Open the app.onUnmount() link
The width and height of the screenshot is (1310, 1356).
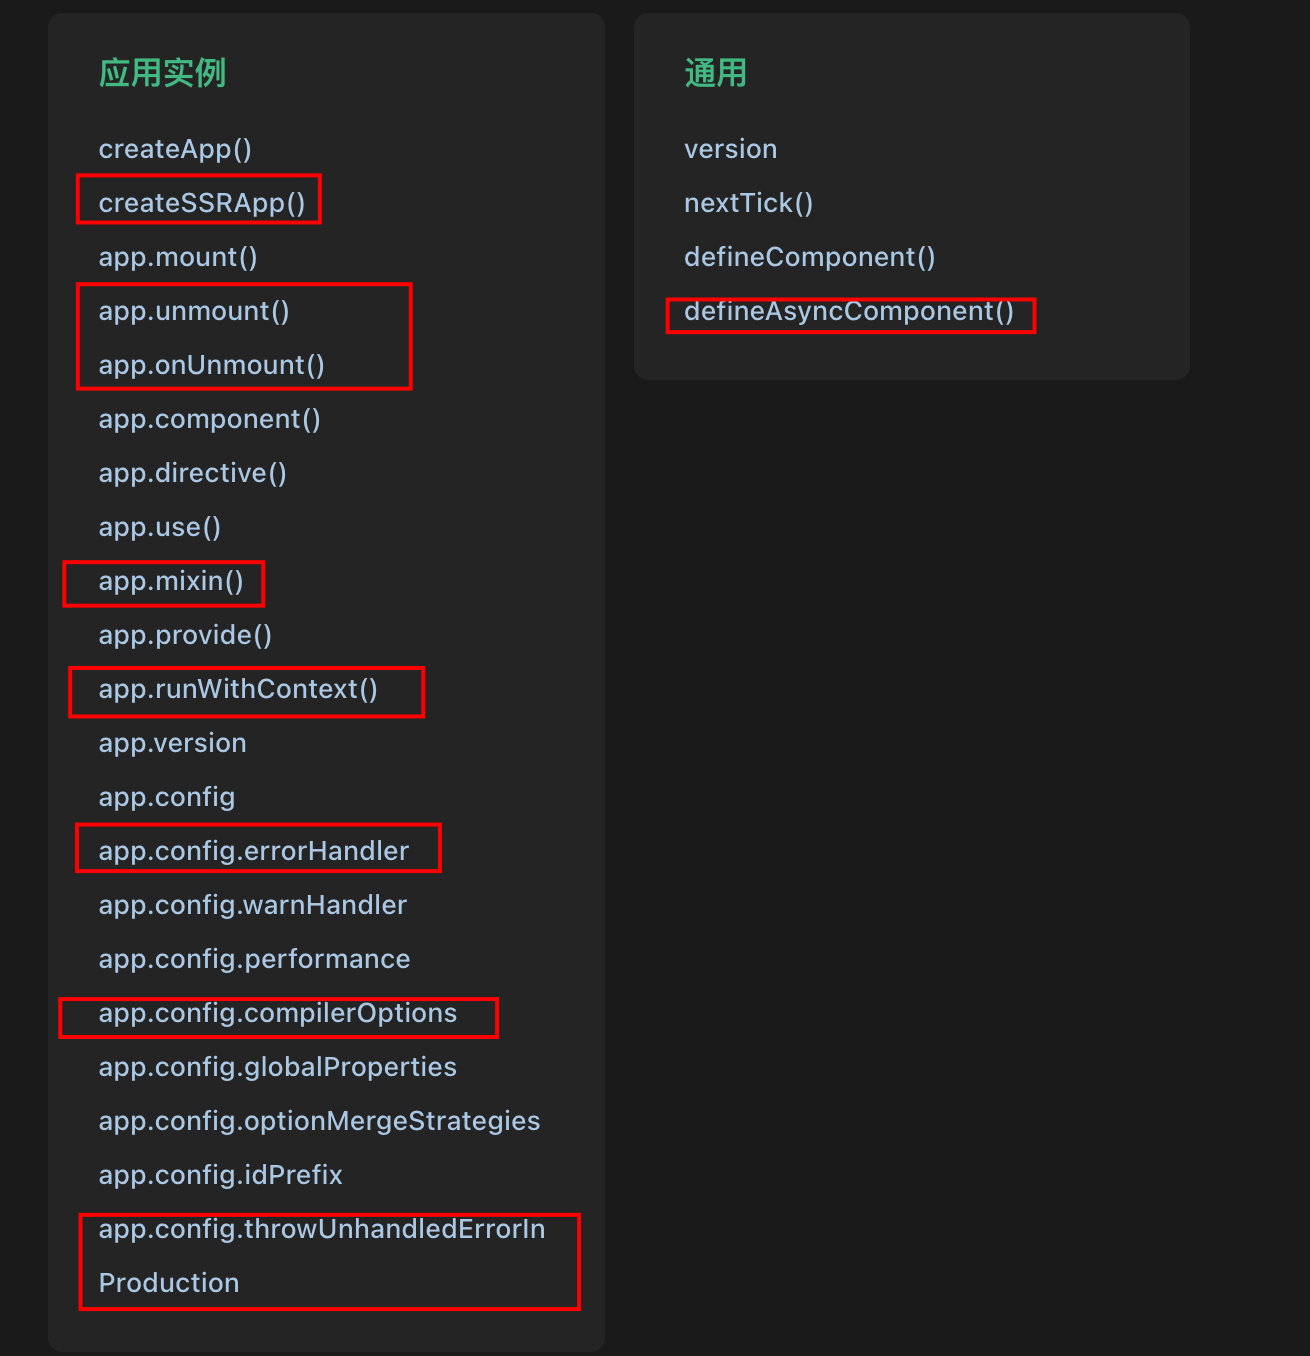(212, 365)
